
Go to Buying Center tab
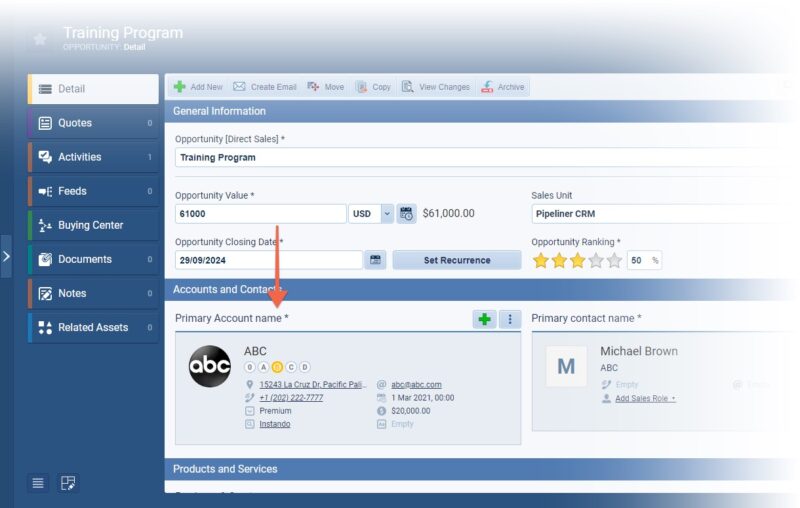point(93,225)
